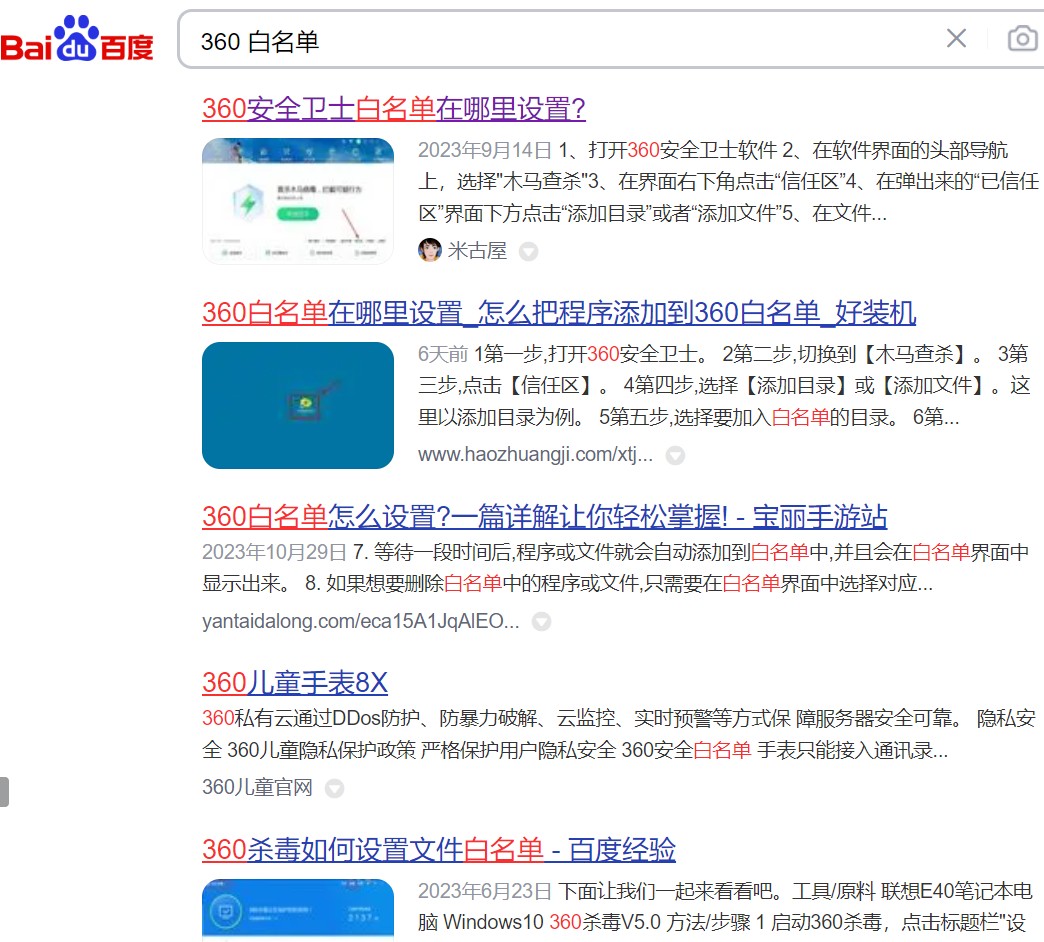Open www.haozhuangji.com source URL
1044x942 pixels.
click(535, 454)
